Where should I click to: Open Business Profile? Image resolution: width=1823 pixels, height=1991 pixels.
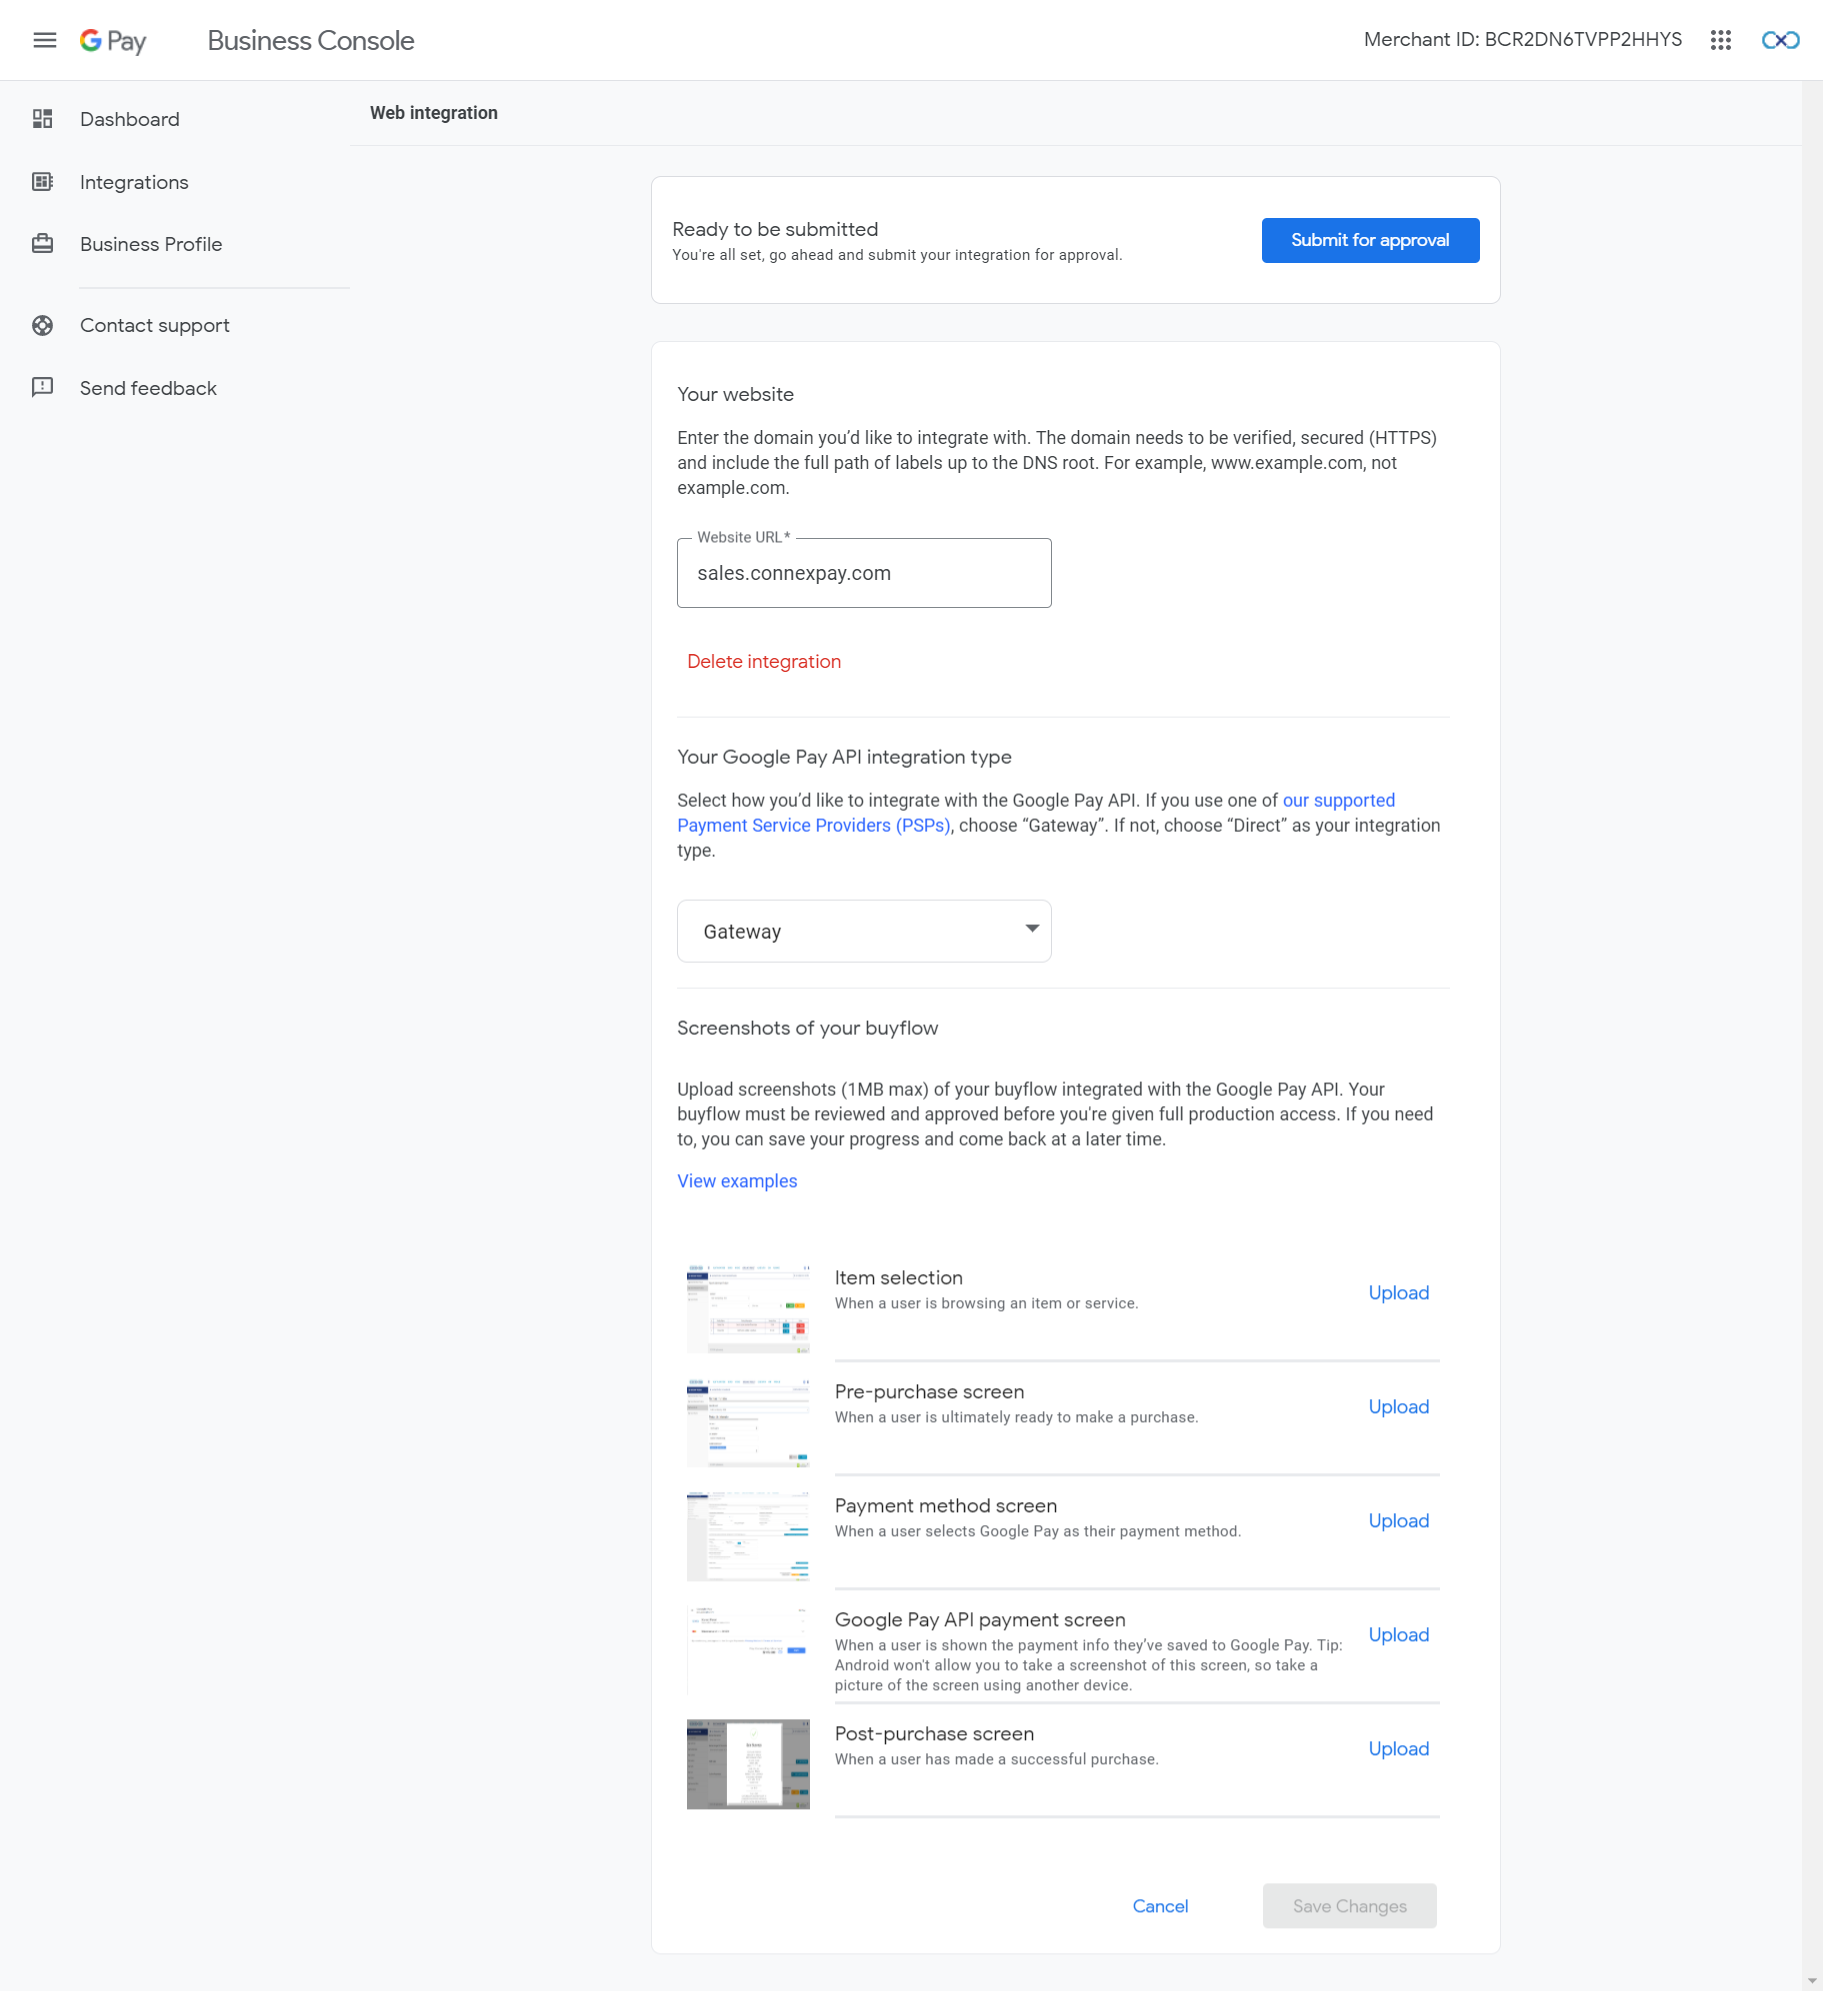coord(151,244)
